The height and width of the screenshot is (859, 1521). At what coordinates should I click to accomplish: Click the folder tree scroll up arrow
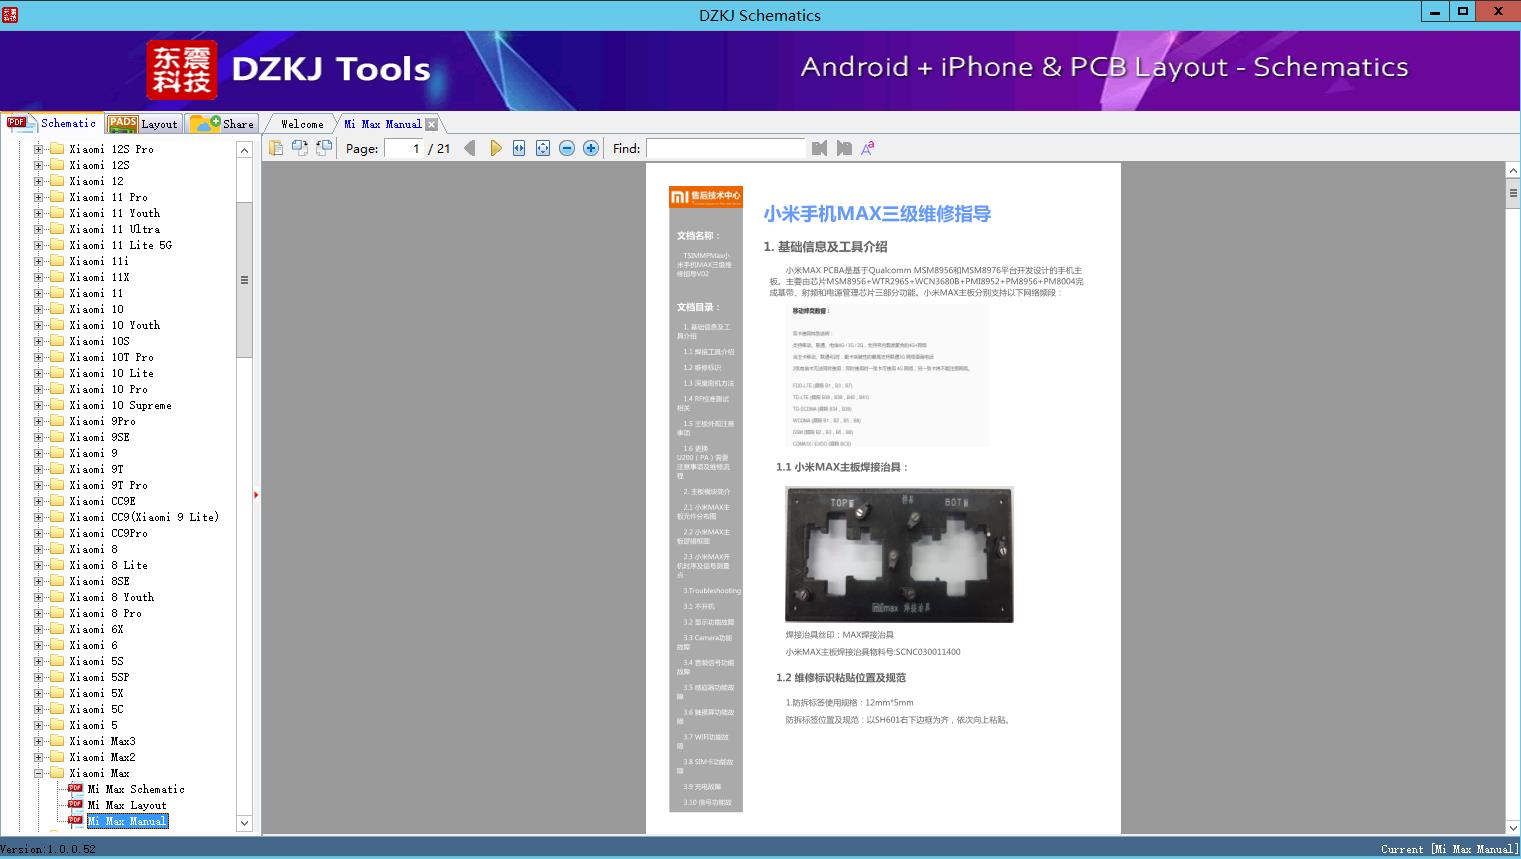[244, 150]
